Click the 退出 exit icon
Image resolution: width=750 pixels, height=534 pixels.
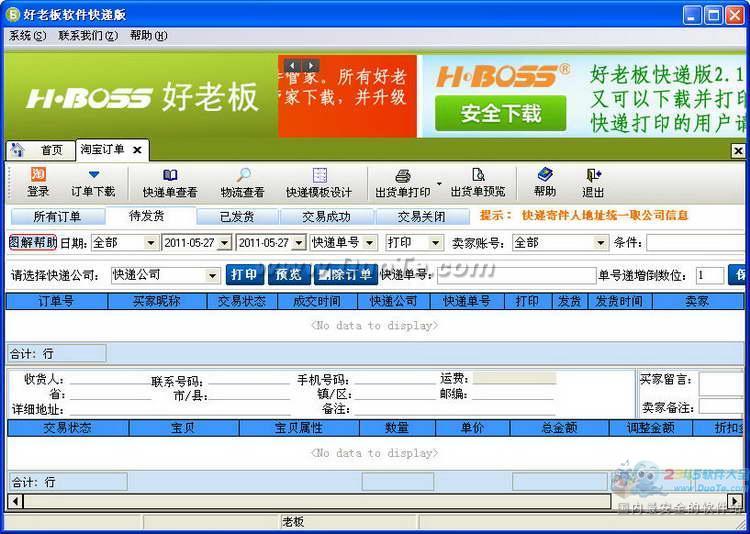pyautogui.click(x=594, y=176)
